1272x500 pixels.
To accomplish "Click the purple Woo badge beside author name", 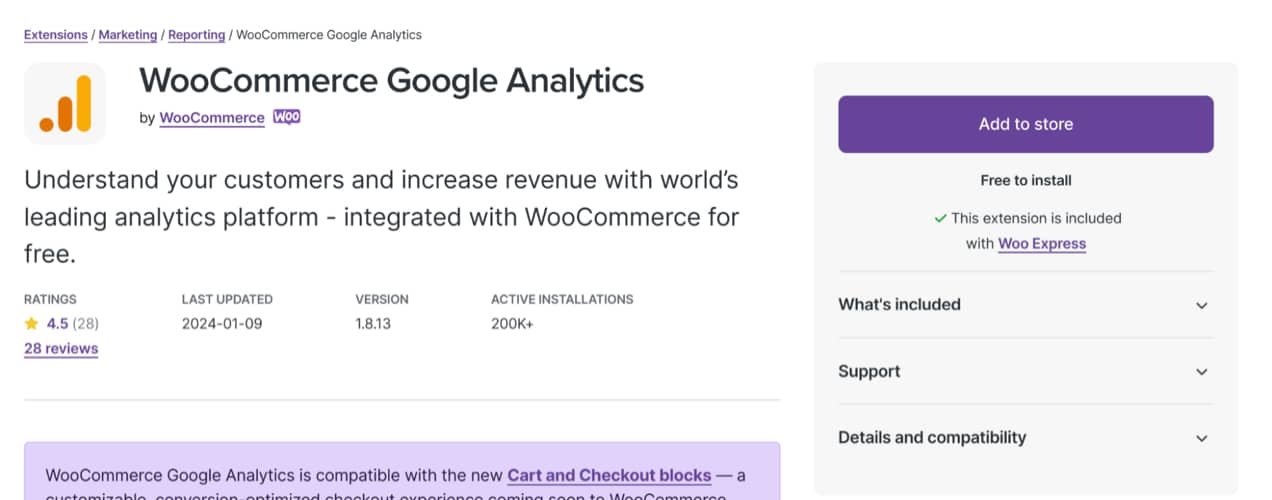I will pos(287,117).
